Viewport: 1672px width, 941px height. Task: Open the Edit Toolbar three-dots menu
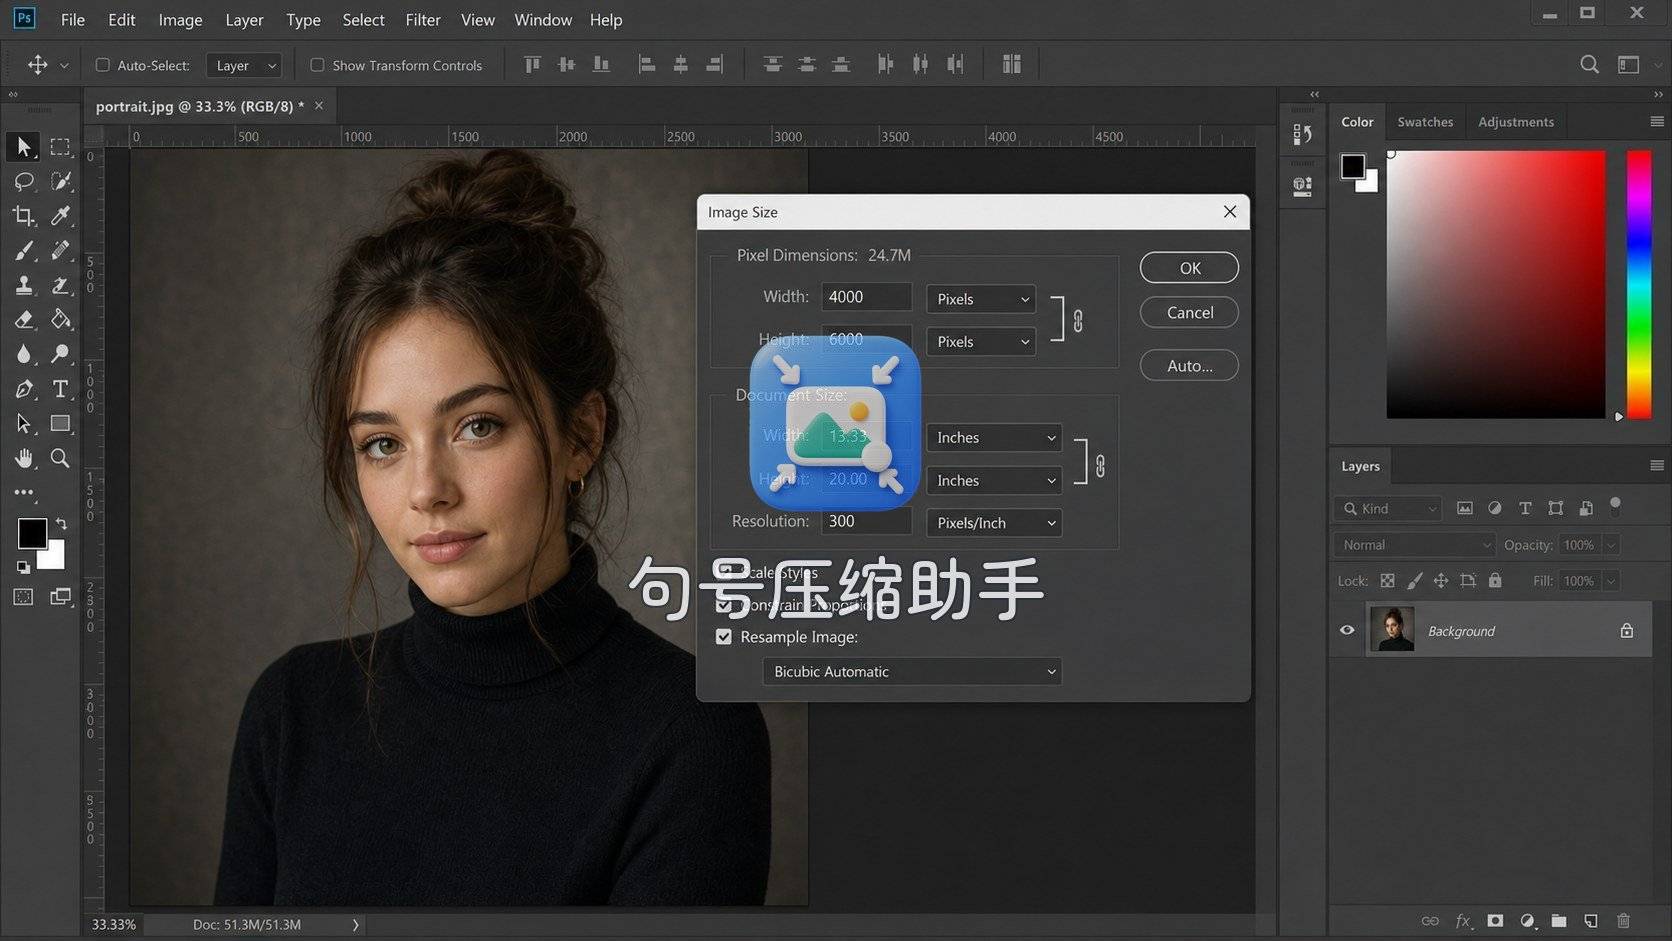coord(24,492)
